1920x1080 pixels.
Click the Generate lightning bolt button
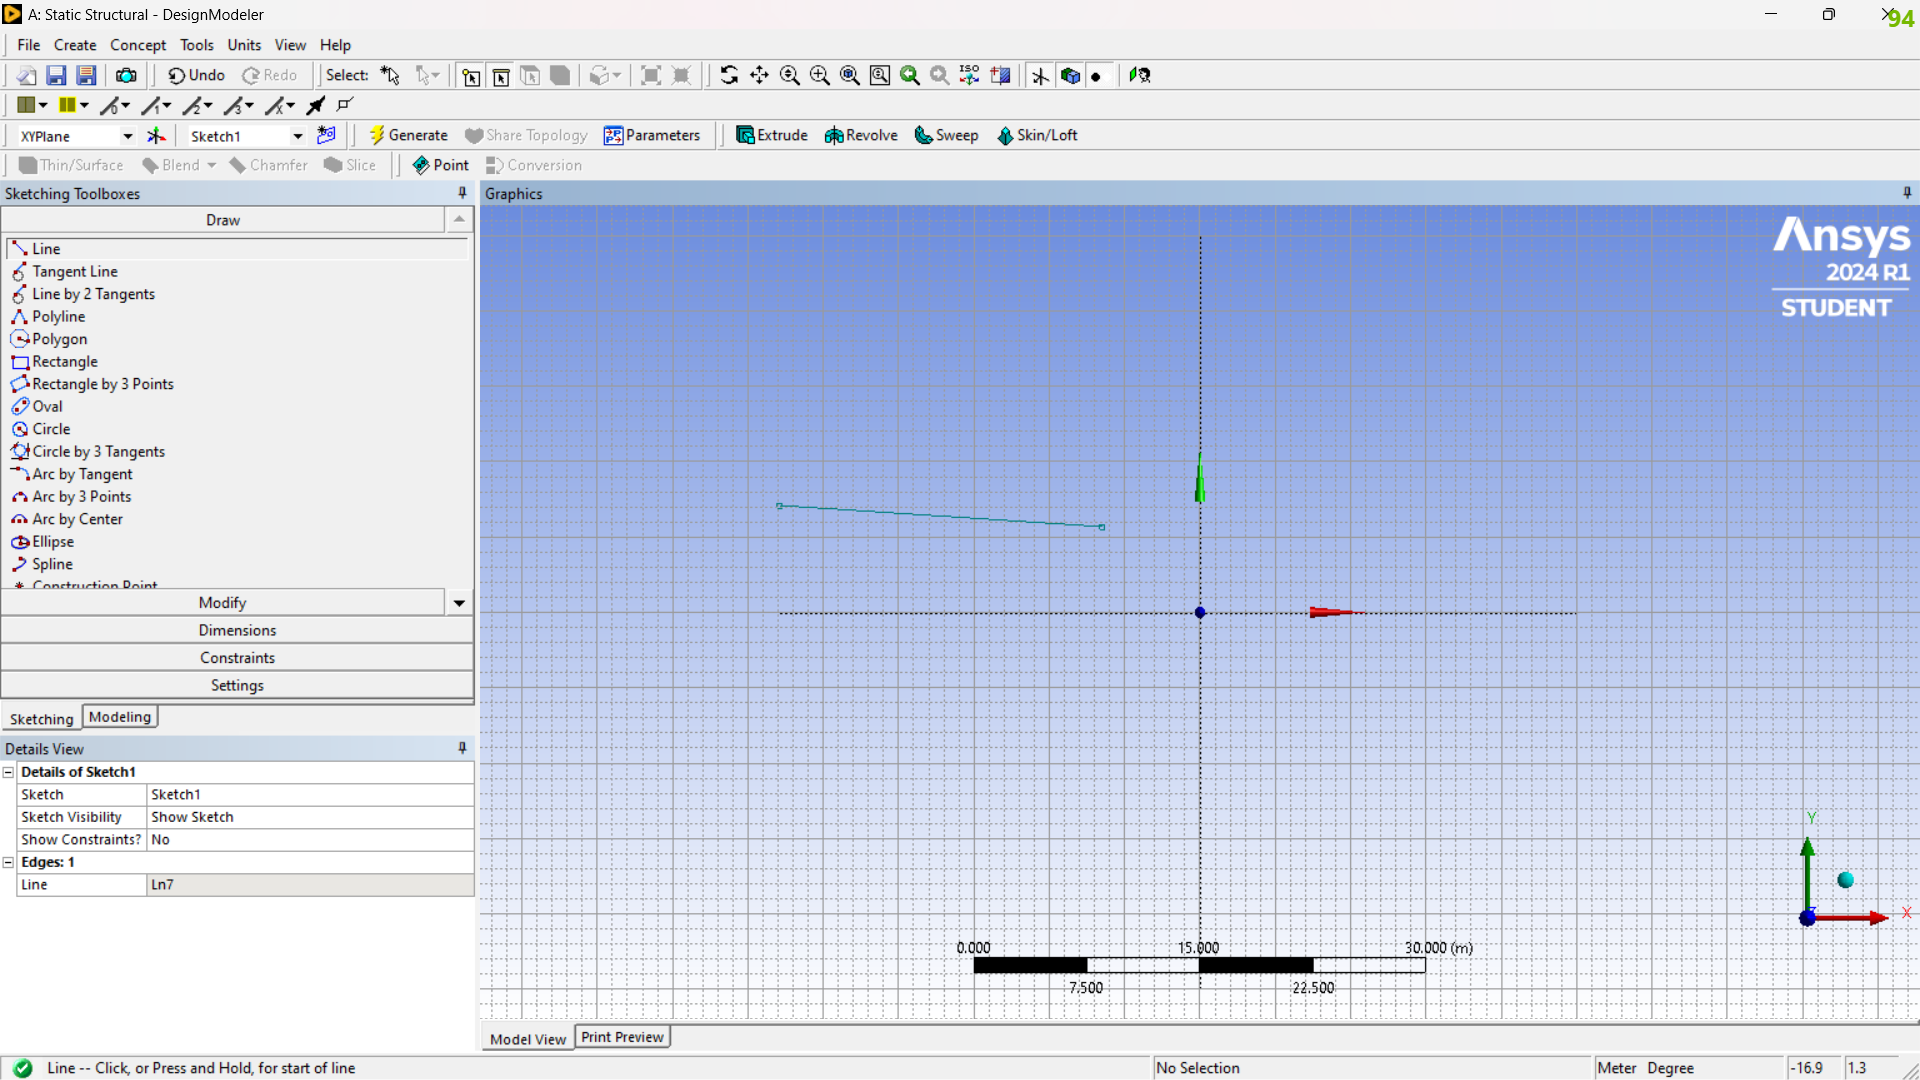coord(408,135)
